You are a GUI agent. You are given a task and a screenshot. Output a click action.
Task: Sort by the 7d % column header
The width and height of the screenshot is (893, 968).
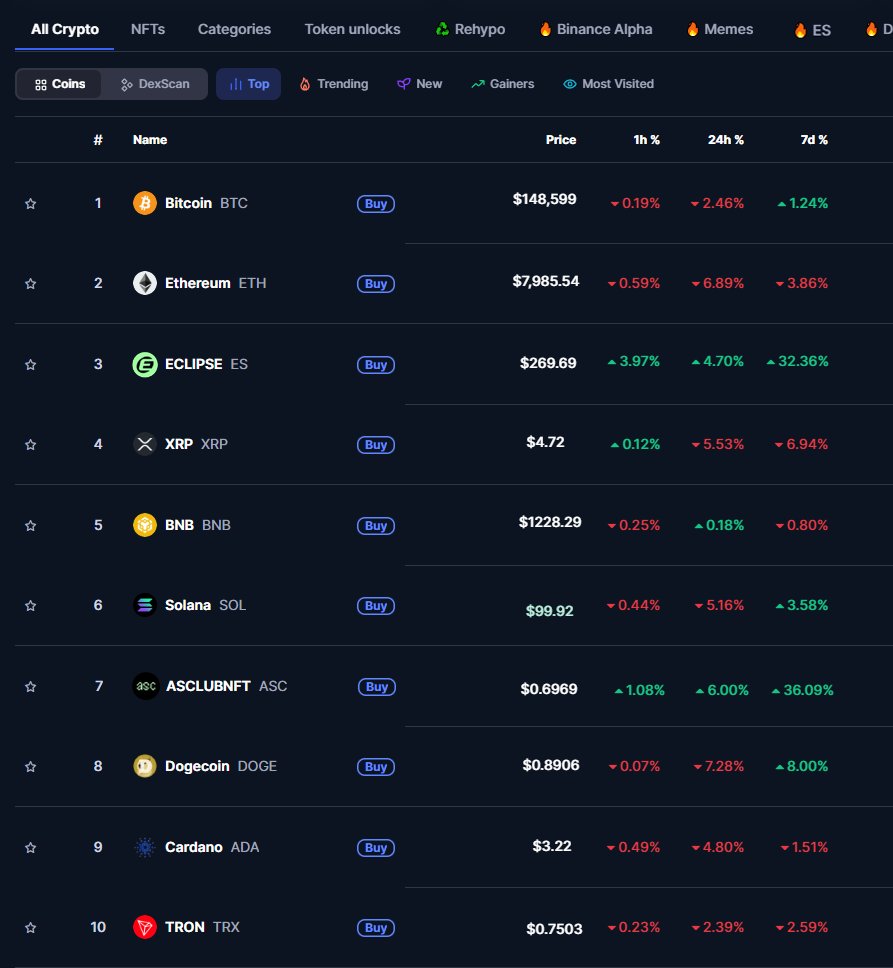(814, 140)
